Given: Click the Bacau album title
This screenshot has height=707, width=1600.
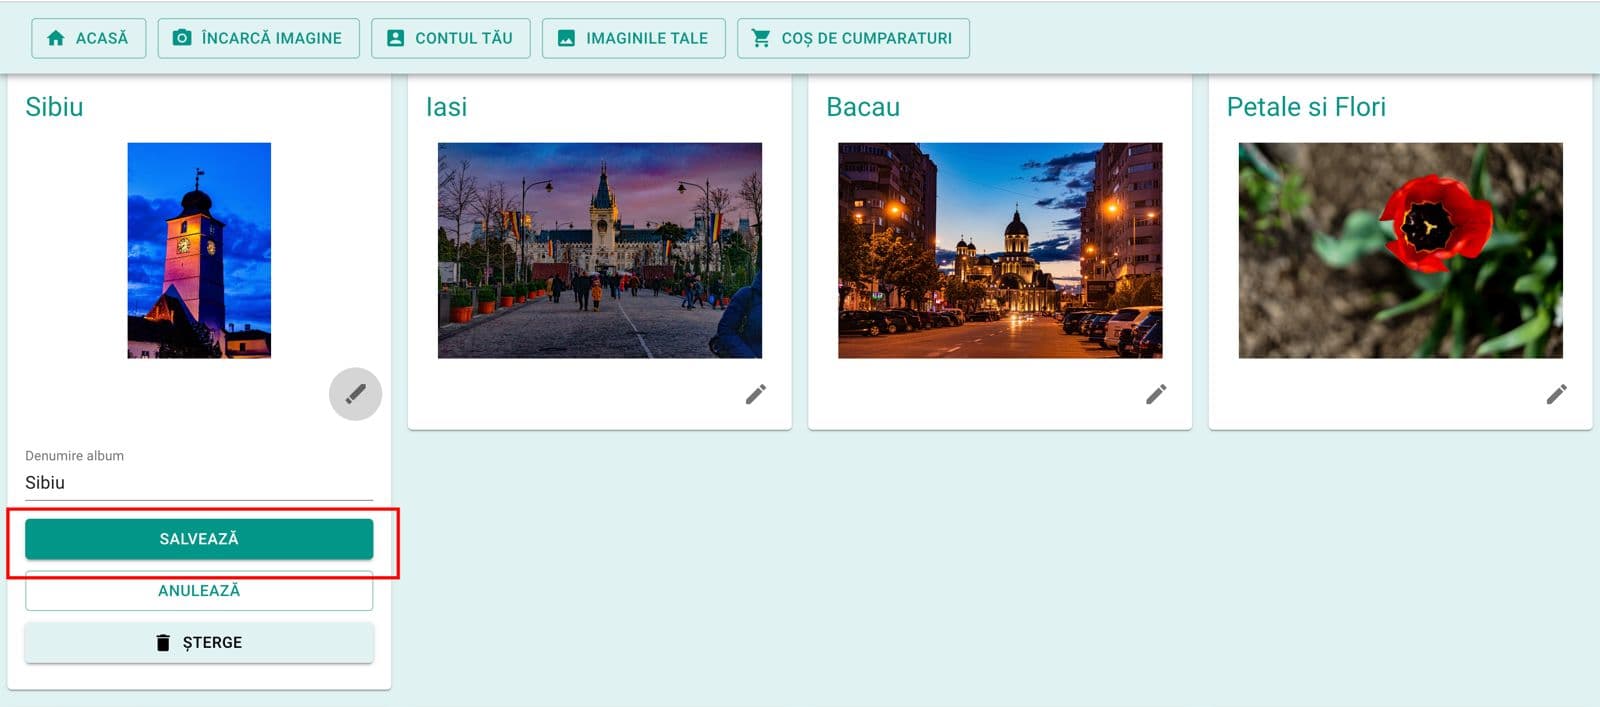Looking at the screenshot, I should (863, 107).
